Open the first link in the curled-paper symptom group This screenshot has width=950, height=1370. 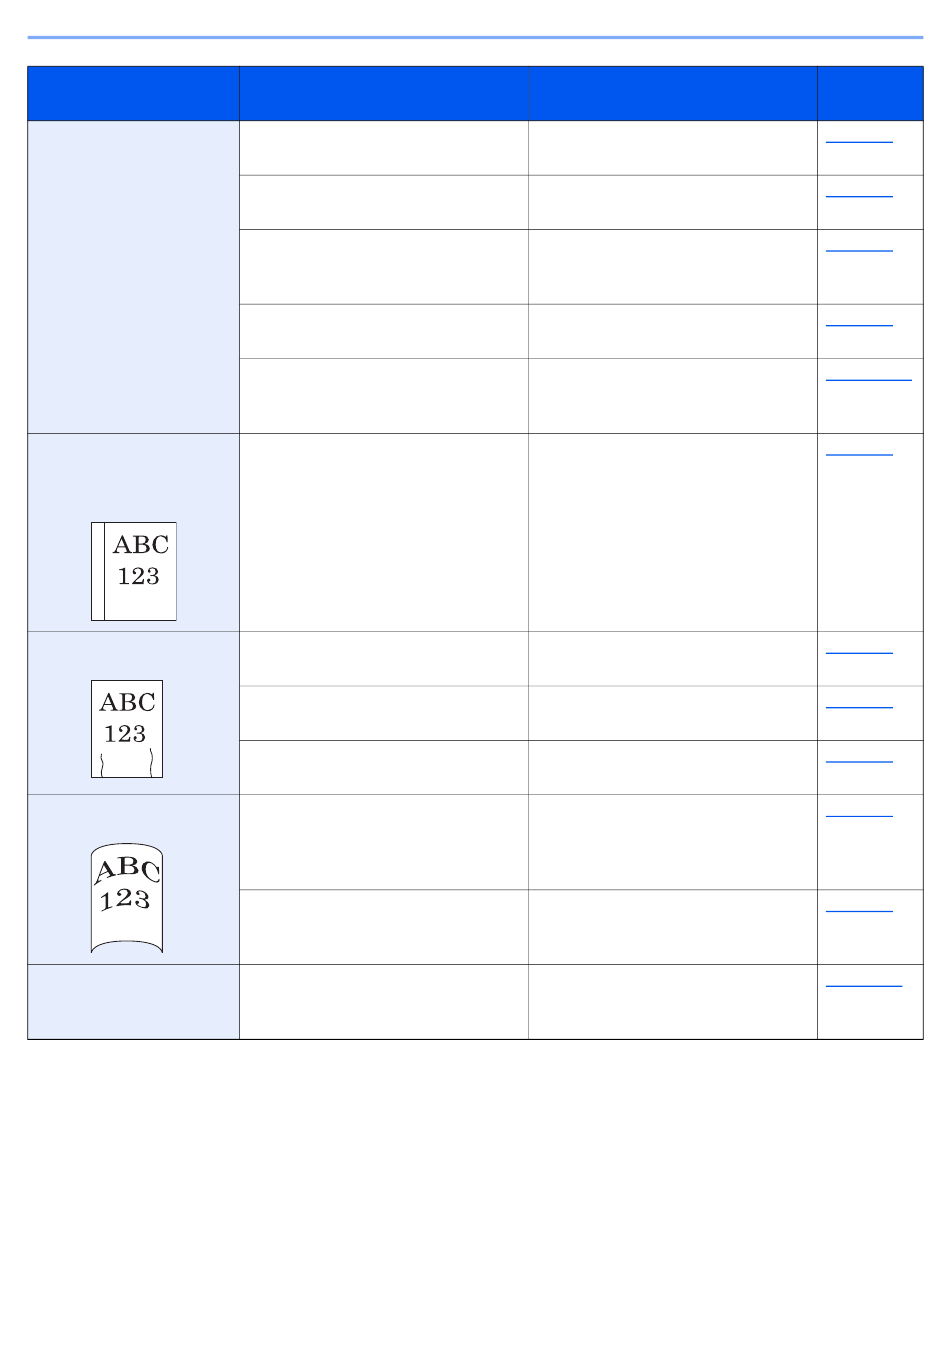coord(859,814)
